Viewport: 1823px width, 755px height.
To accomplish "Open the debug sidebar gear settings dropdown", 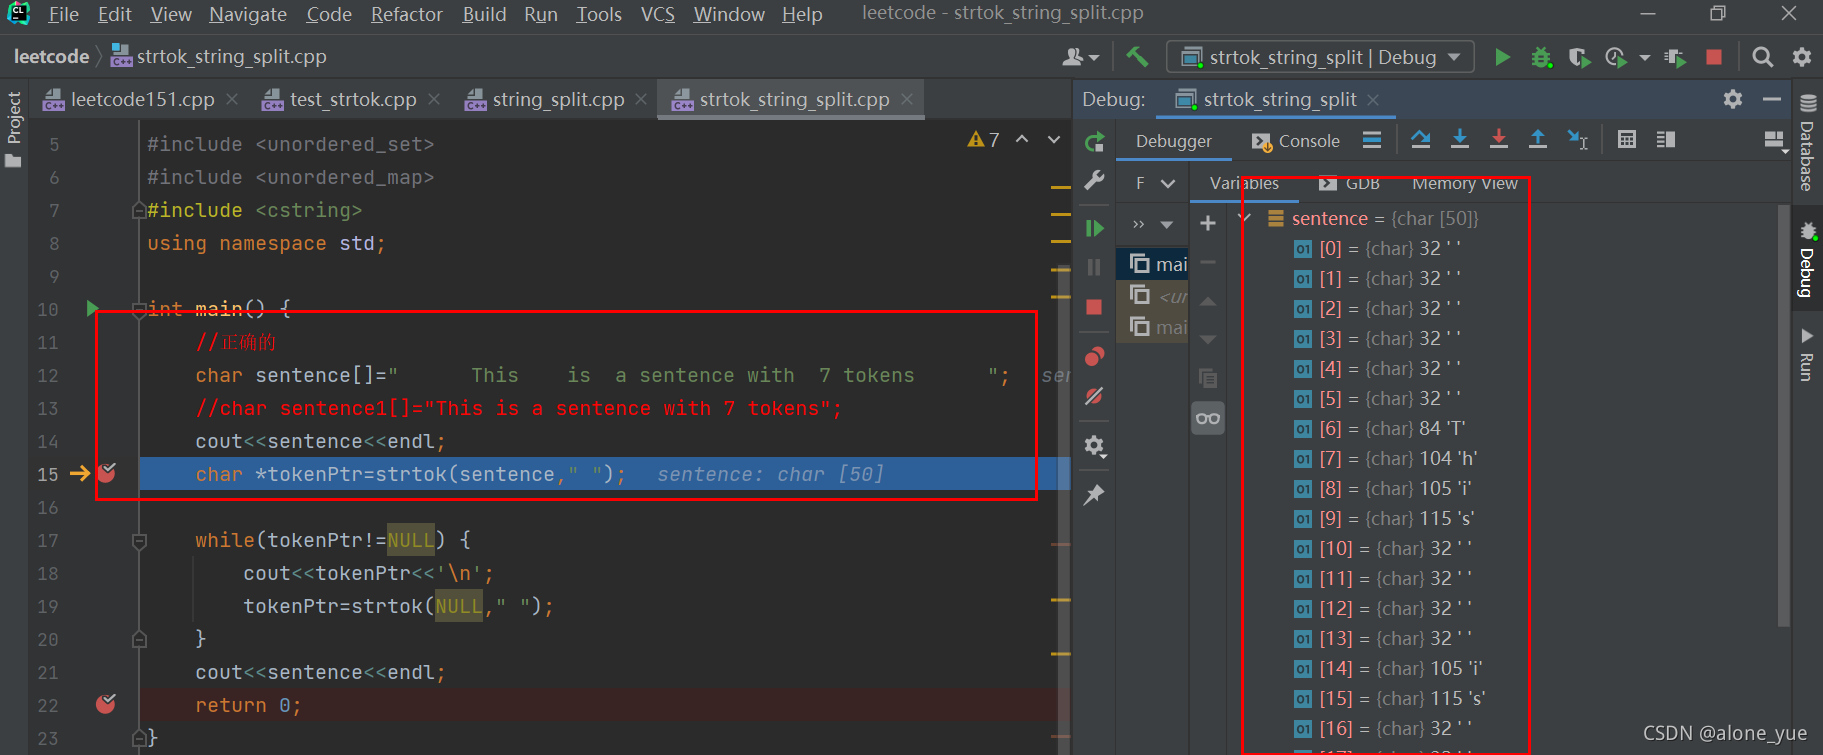I will 1095,446.
